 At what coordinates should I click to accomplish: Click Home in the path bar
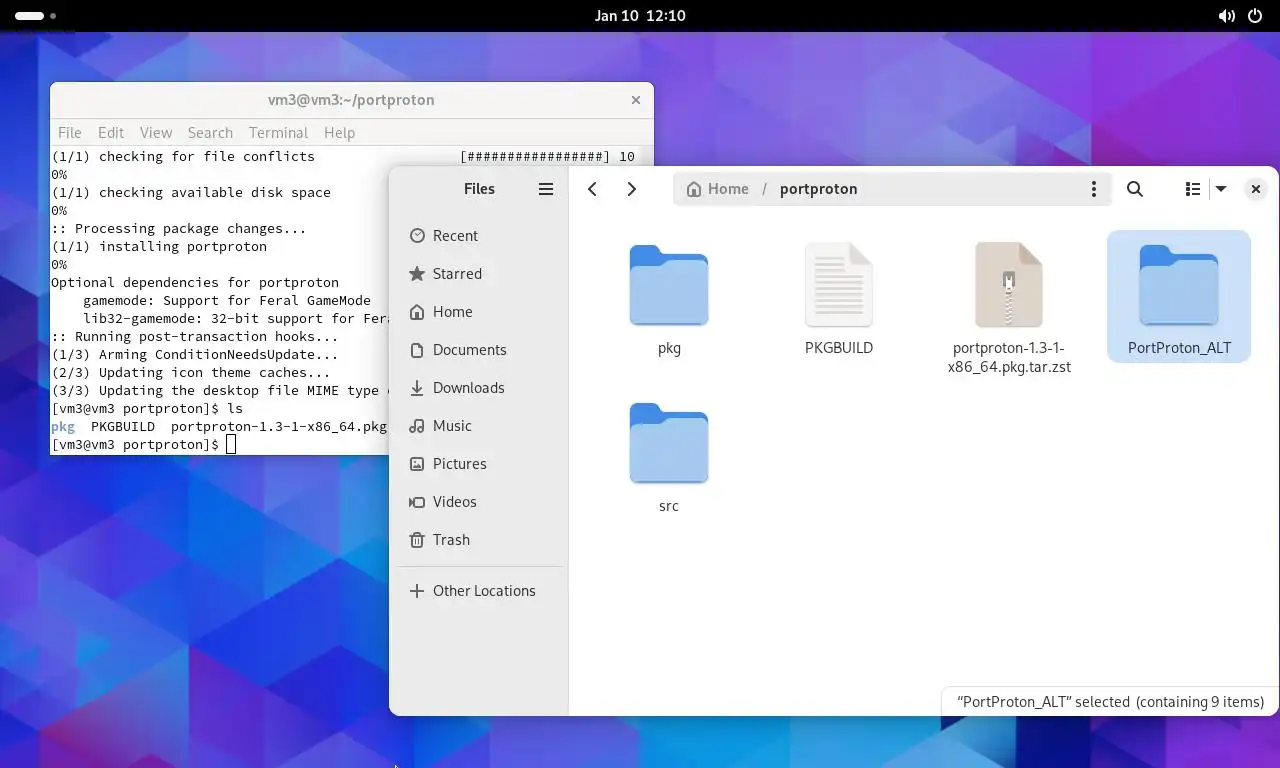click(x=718, y=189)
